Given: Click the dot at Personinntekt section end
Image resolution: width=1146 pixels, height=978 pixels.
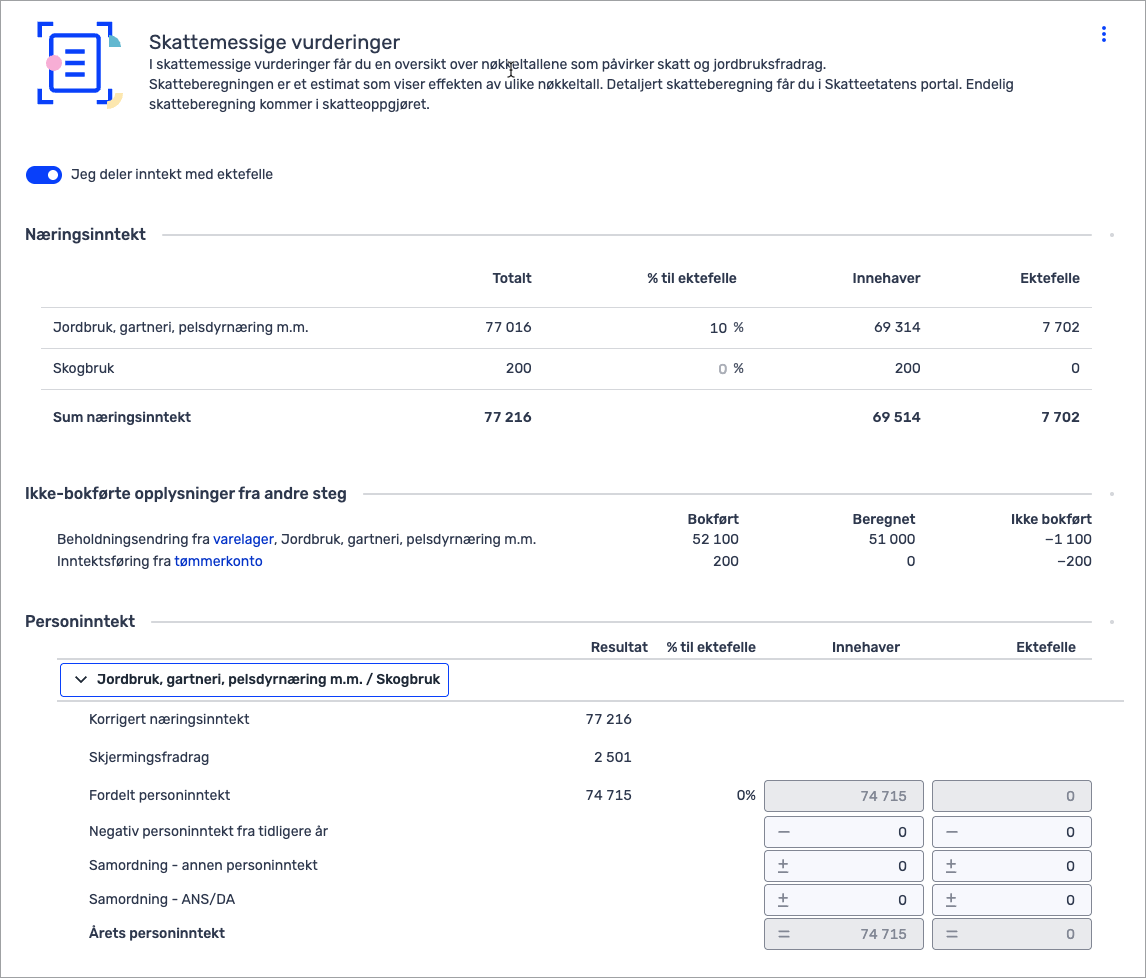Looking at the screenshot, I should point(1111,623).
